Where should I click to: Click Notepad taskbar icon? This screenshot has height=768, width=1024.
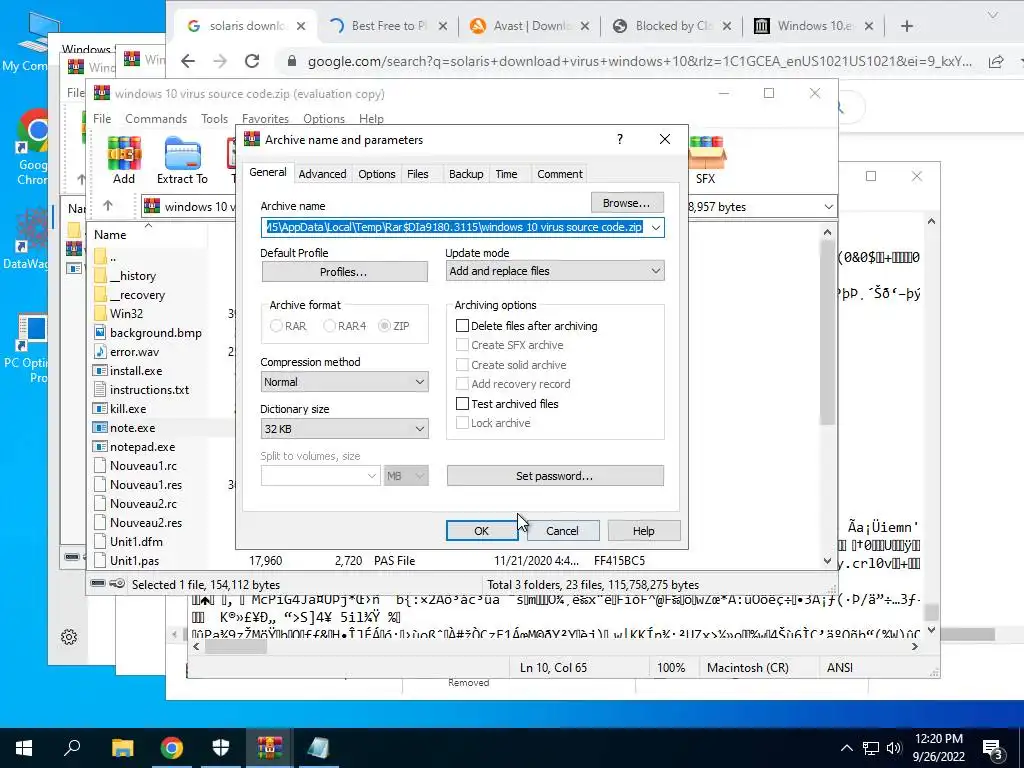319,748
